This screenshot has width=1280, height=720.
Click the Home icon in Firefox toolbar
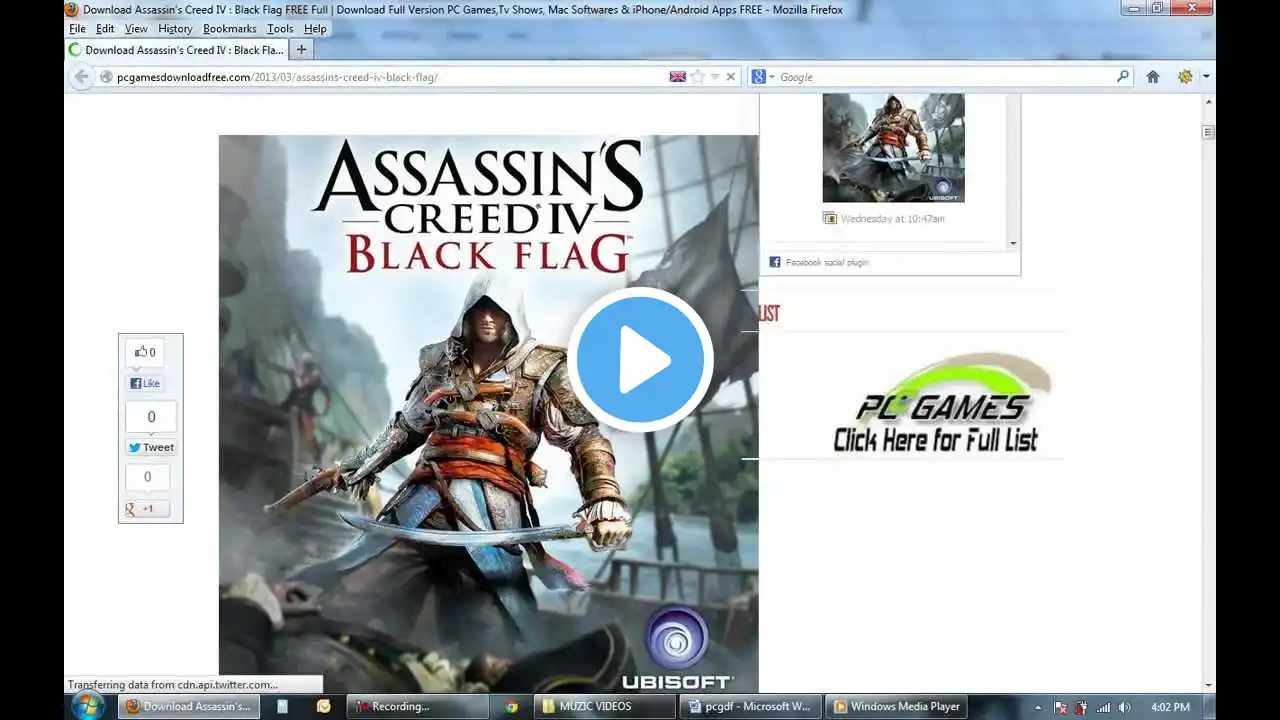(1153, 77)
